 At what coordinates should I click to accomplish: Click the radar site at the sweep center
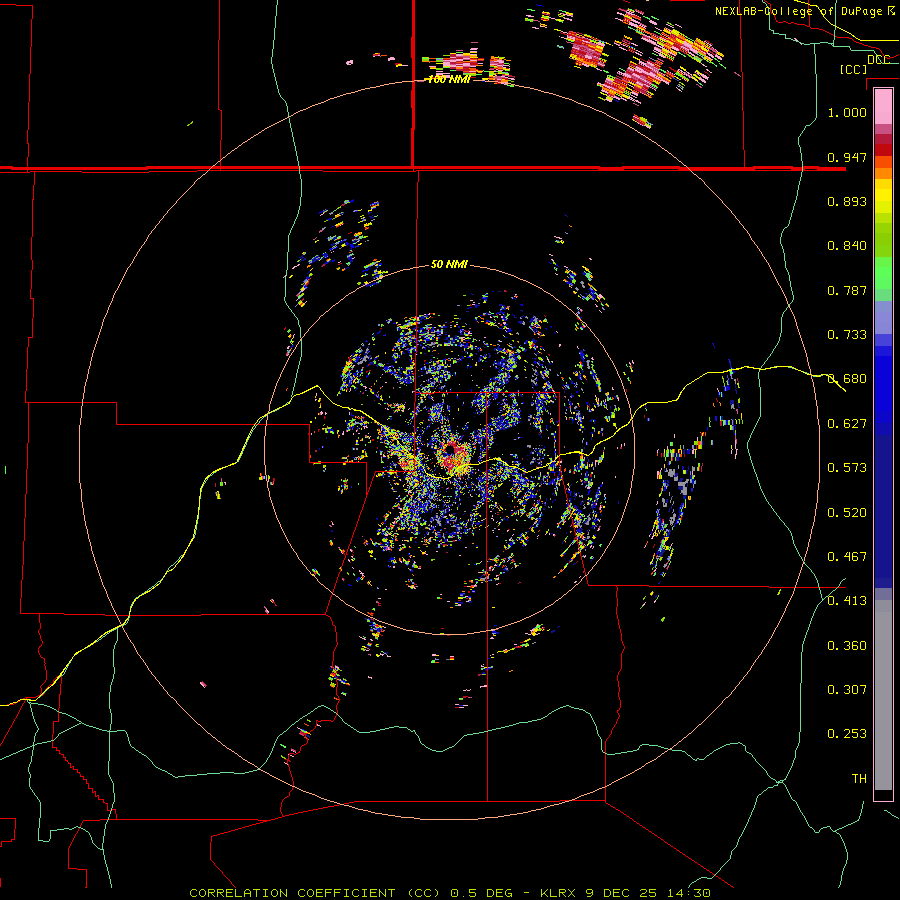point(450,452)
